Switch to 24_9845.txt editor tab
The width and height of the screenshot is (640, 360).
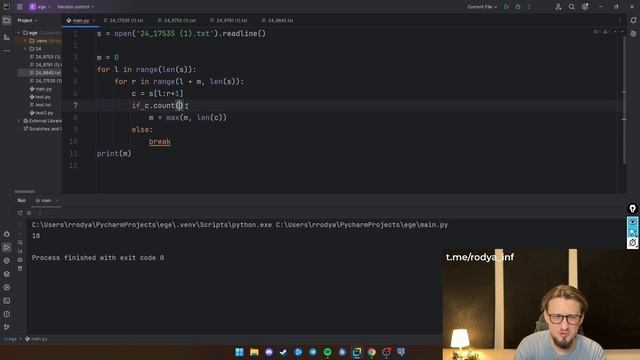coord(278,20)
